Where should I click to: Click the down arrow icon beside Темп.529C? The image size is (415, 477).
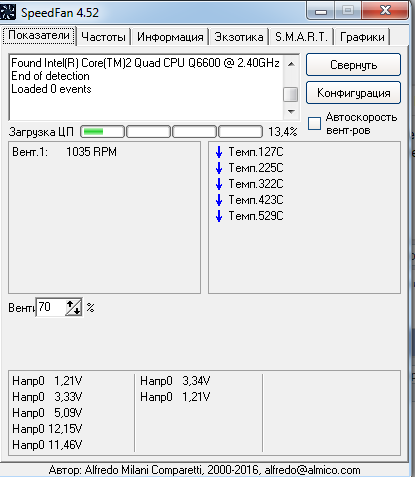pos(219,216)
